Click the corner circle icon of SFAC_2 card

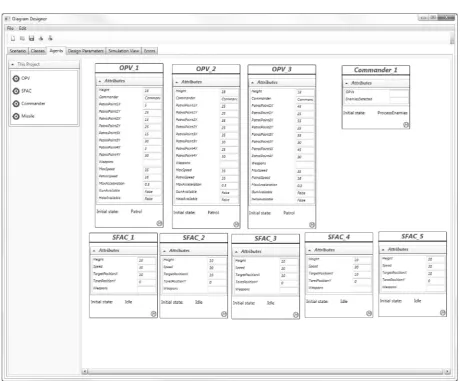point(224,314)
